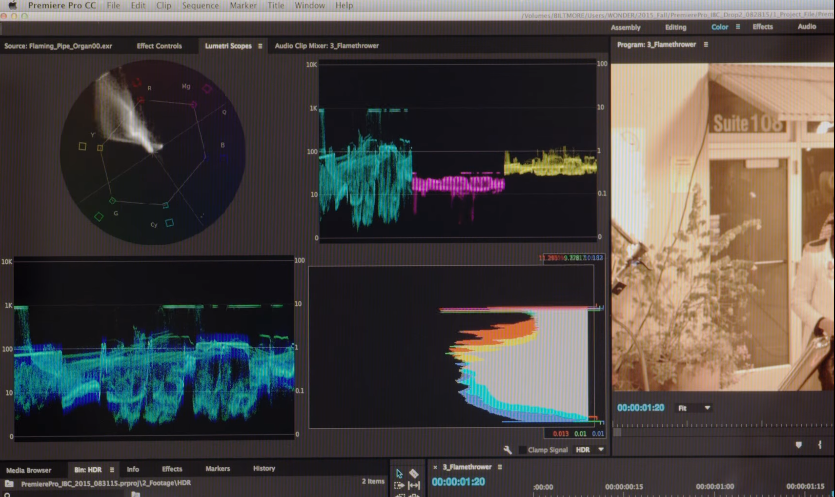Open the Info tab
835x497 pixels.
(133, 469)
